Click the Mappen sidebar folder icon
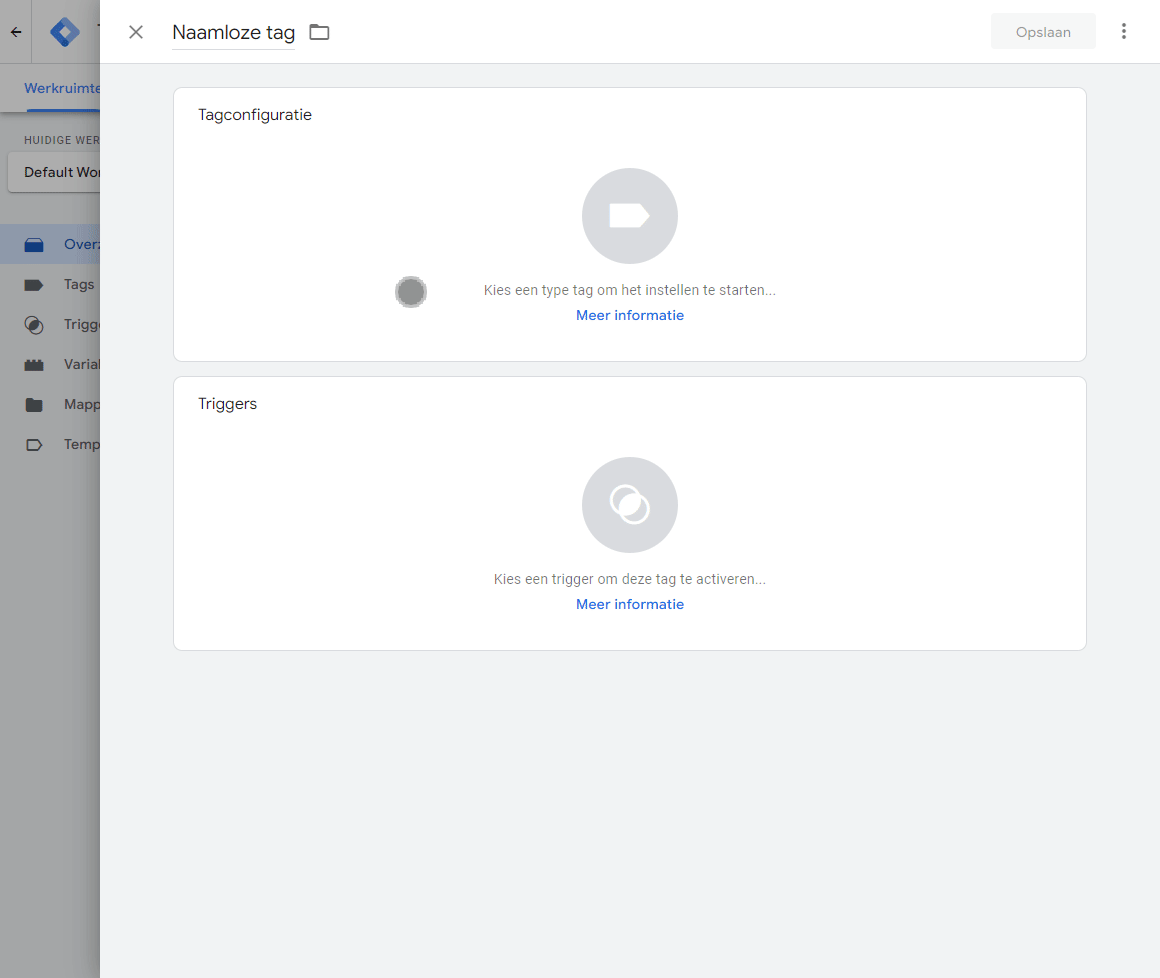Viewport: 1160px width, 978px height. point(34,405)
